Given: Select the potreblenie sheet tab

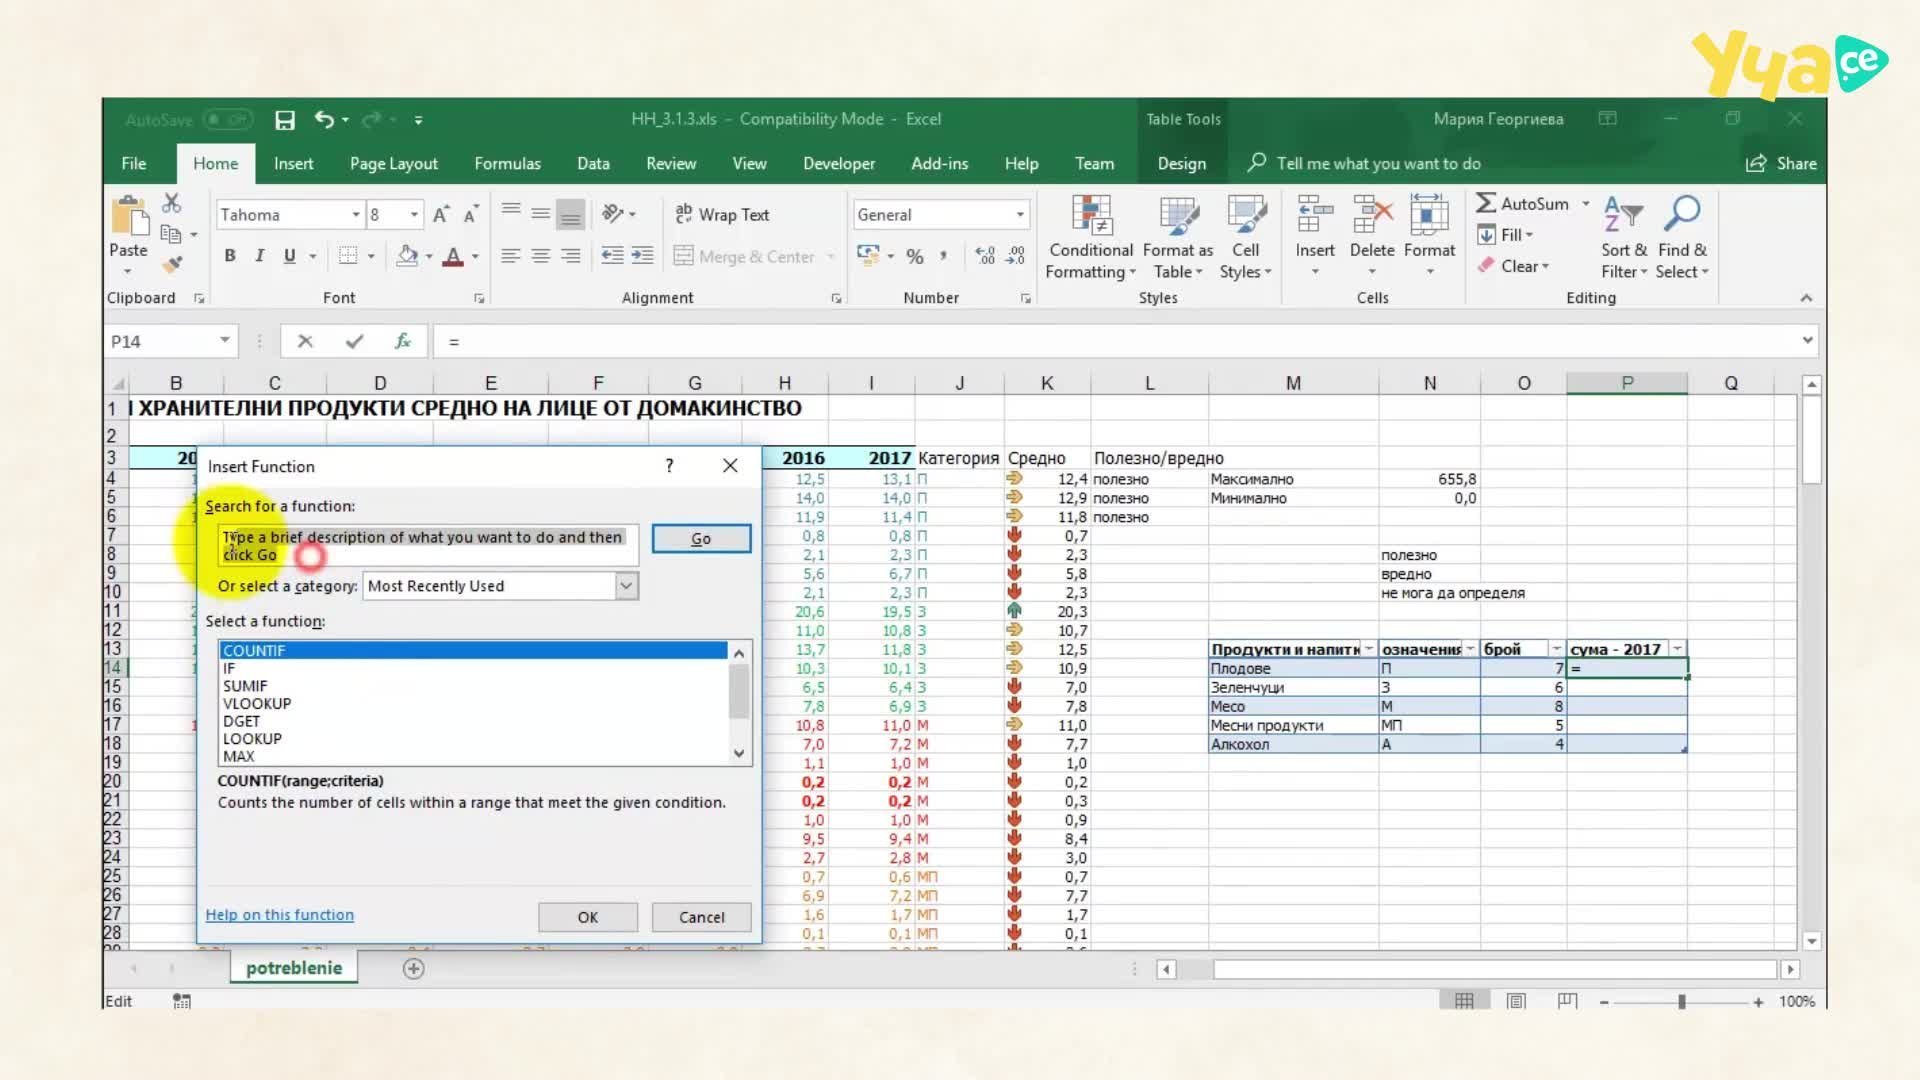Looking at the screenshot, I should point(294,968).
